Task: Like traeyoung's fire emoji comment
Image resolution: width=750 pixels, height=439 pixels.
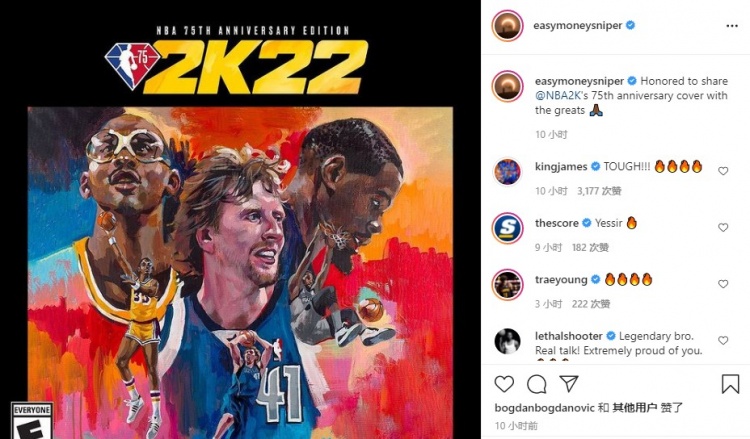Action: (723, 284)
